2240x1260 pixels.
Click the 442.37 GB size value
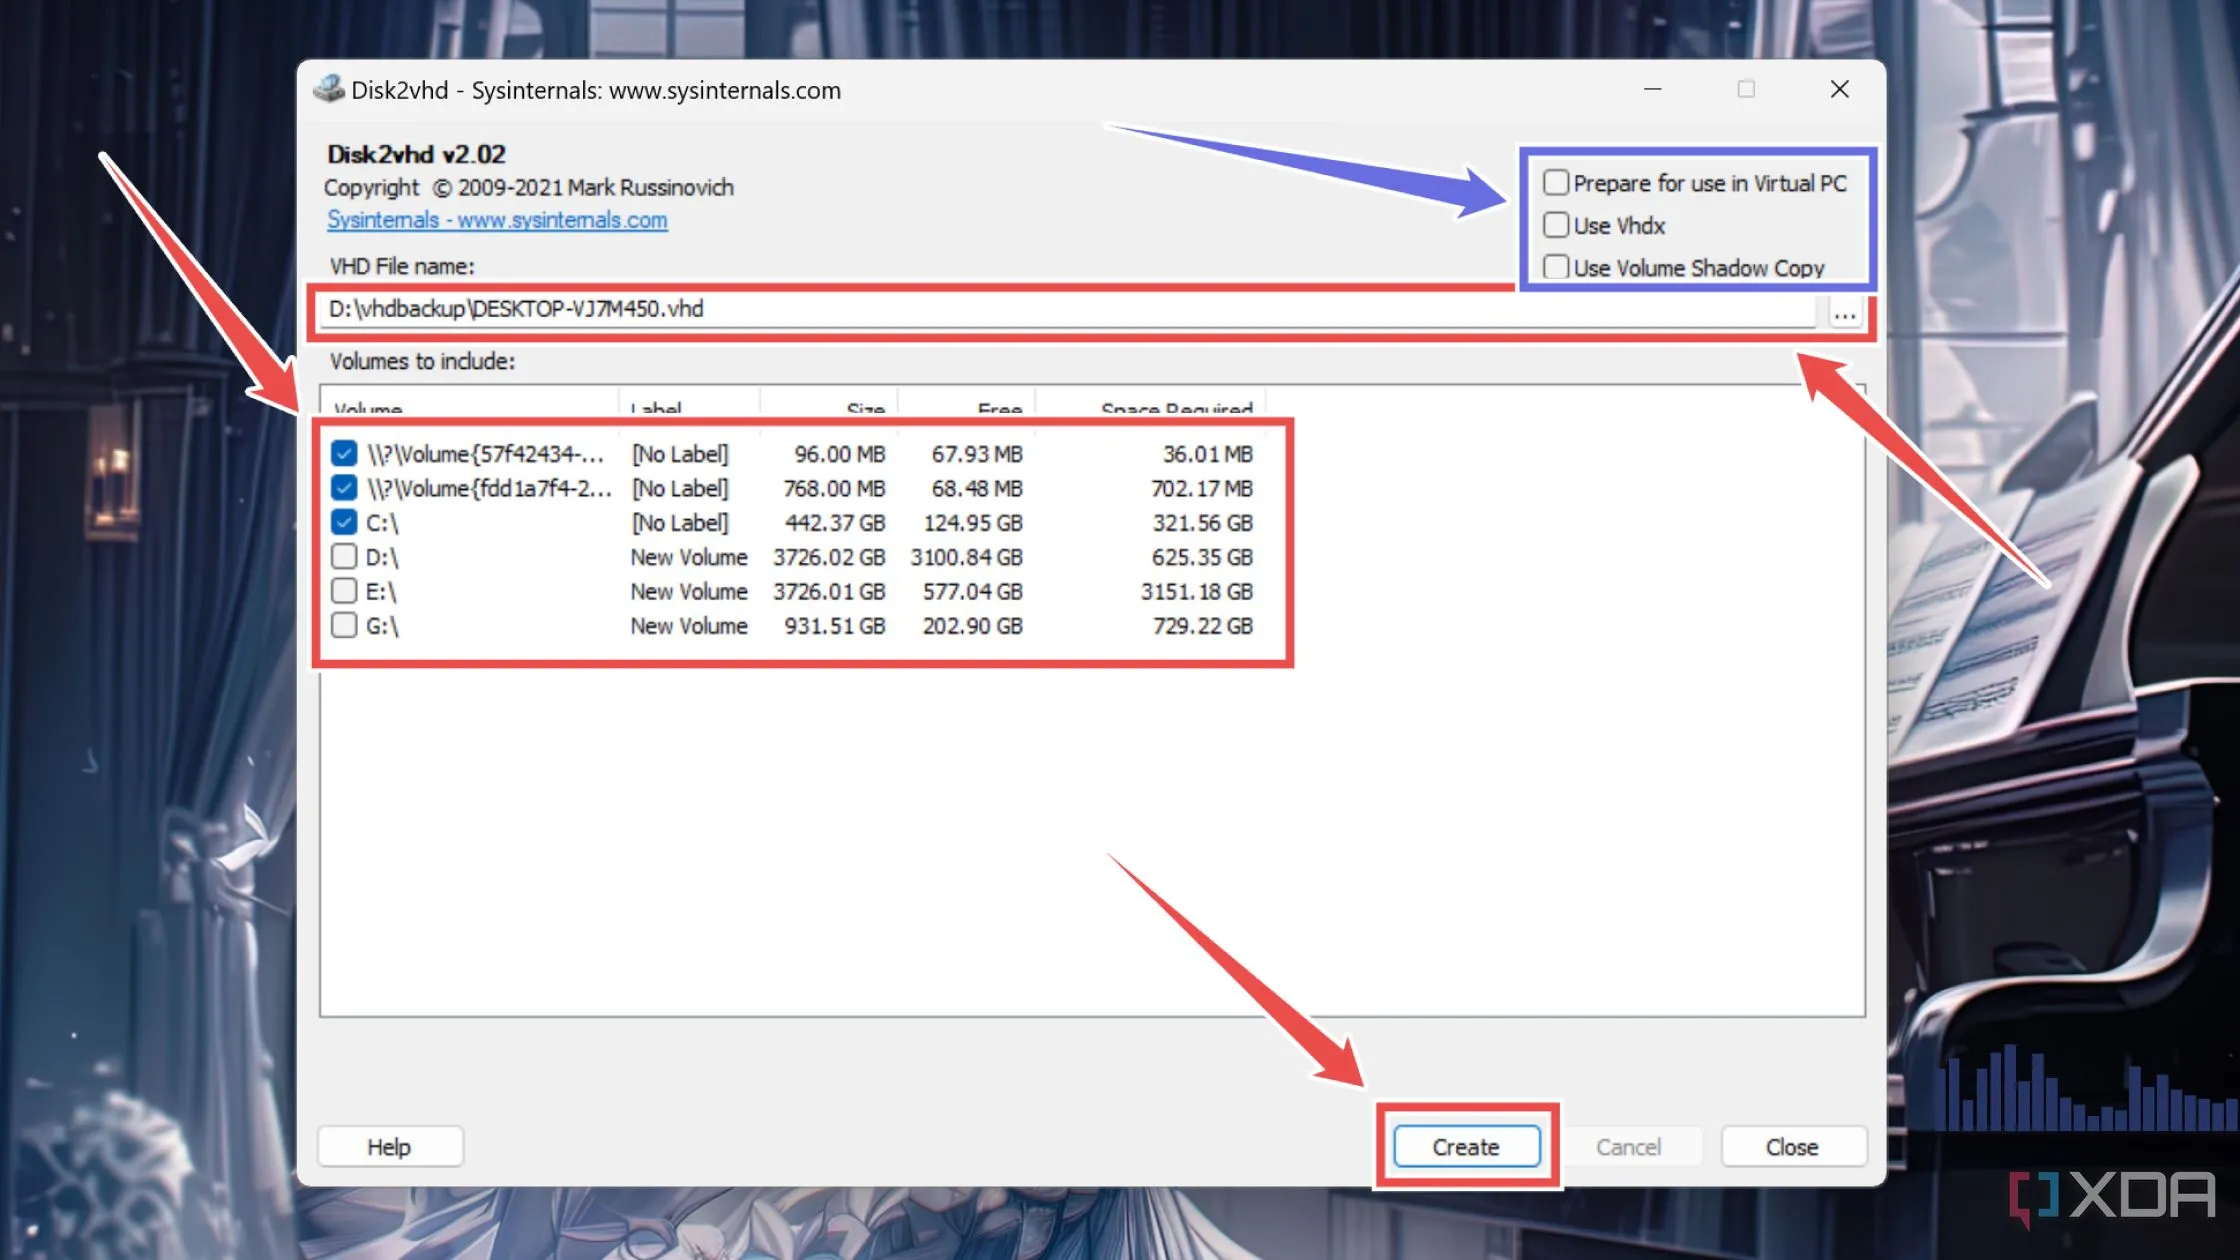click(x=835, y=523)
